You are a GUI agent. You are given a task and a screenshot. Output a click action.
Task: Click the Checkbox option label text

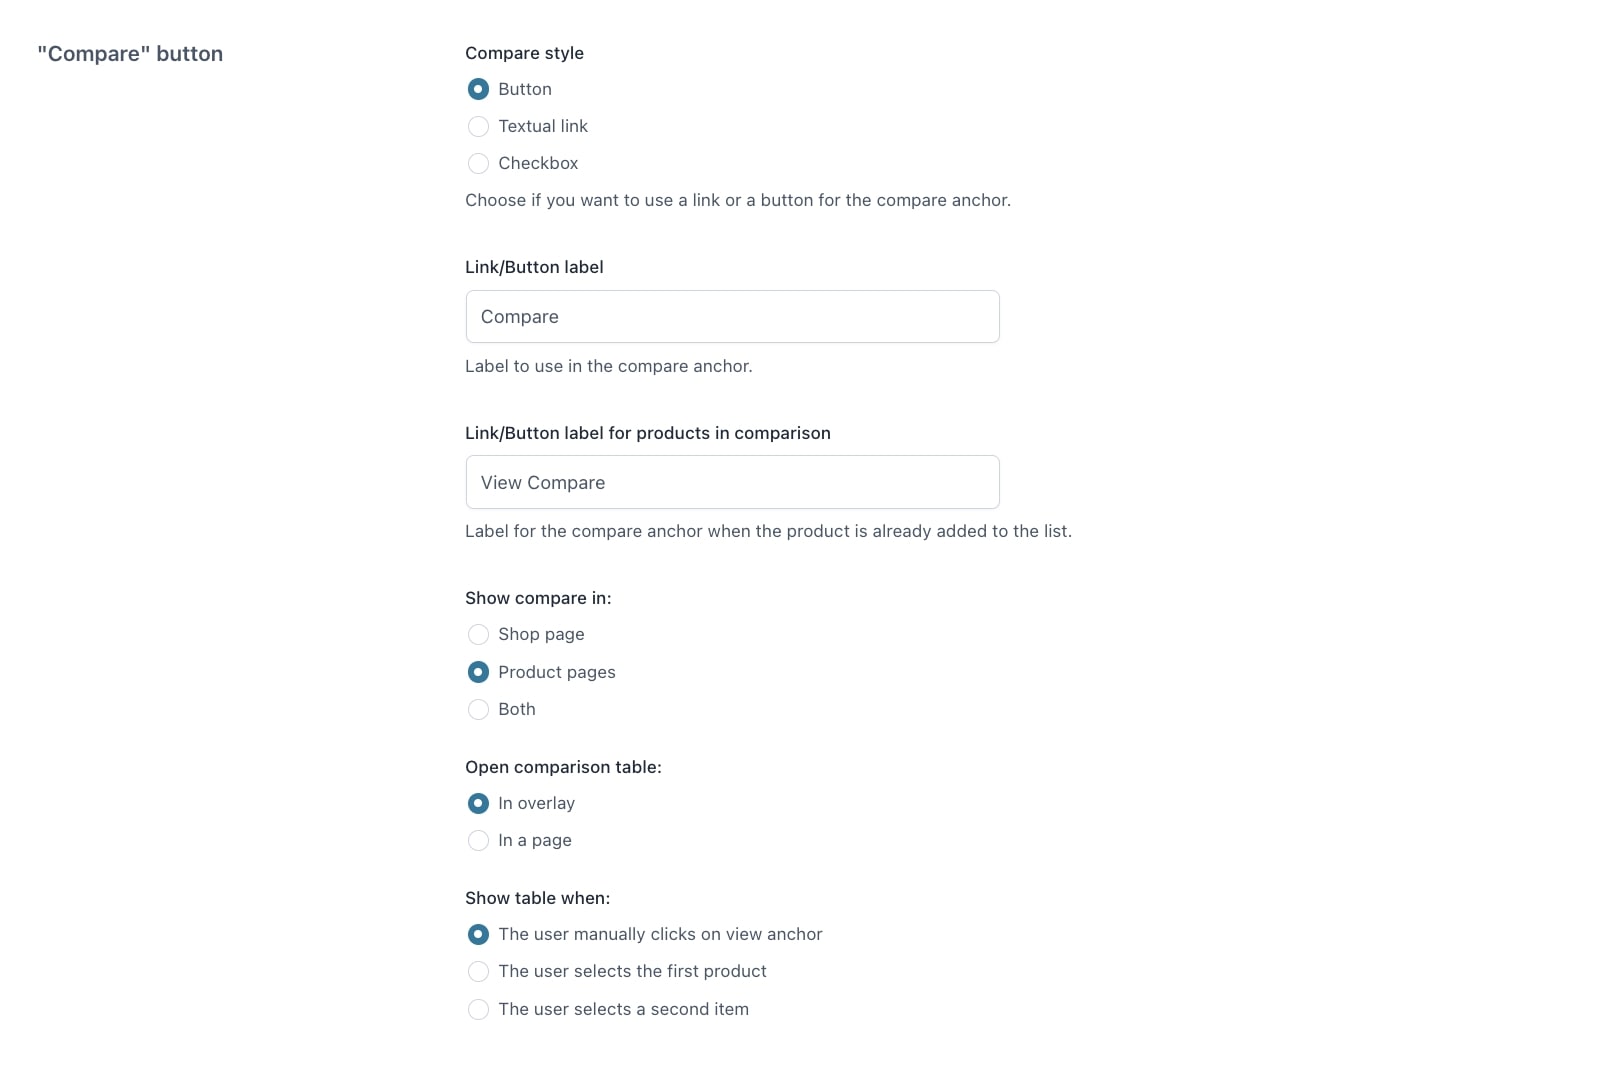538,163
